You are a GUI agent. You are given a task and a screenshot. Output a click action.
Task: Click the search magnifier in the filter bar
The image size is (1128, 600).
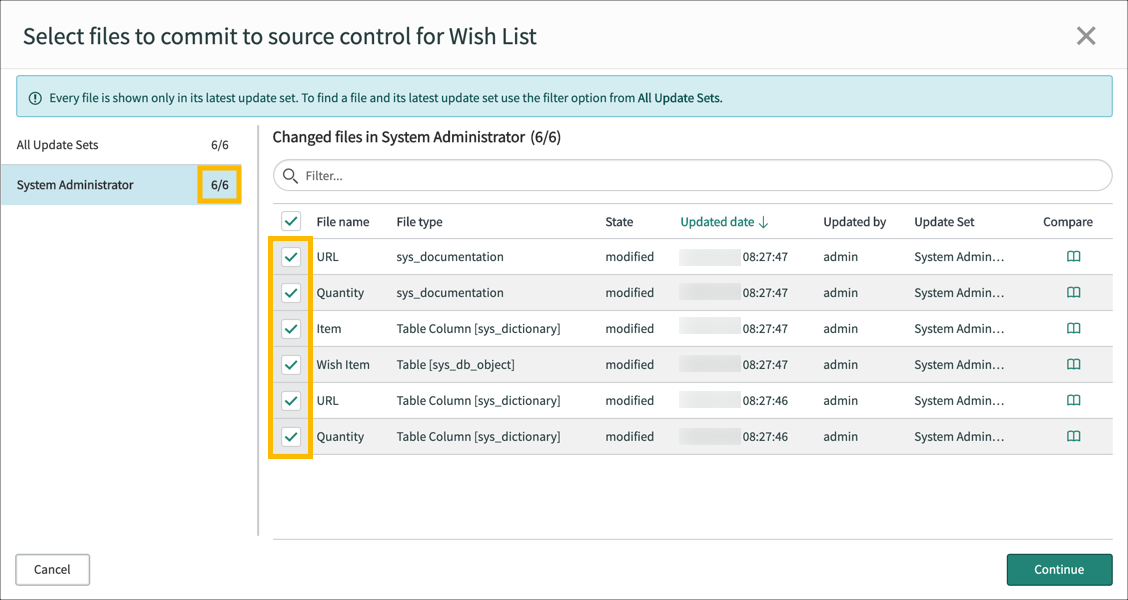289,175
